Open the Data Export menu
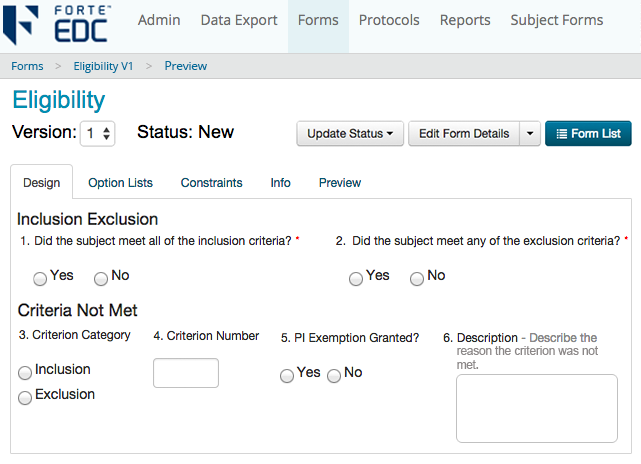The image size is (641, 464). [239, 20]
